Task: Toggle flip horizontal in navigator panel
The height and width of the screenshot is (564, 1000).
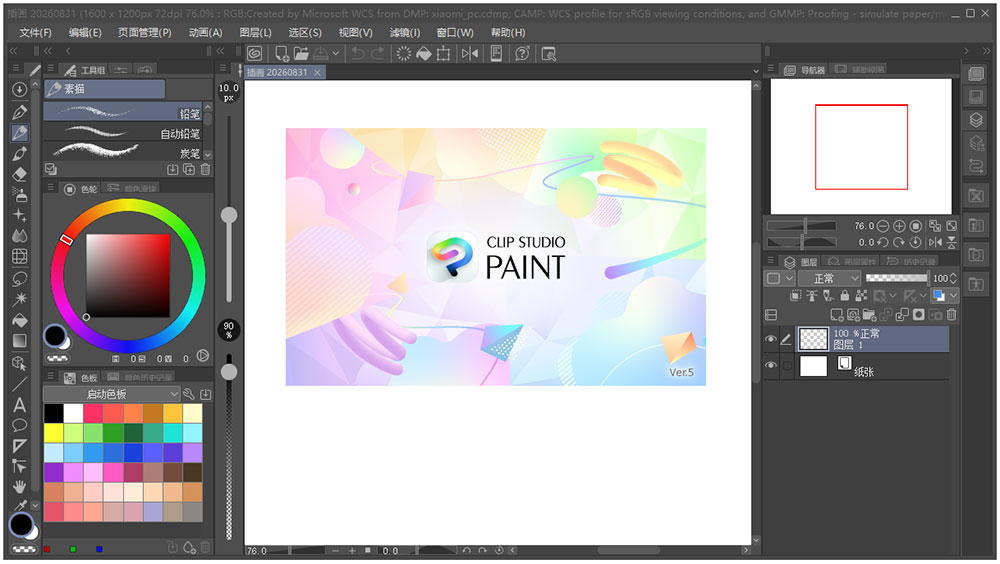Action: [x=935, y=242]
